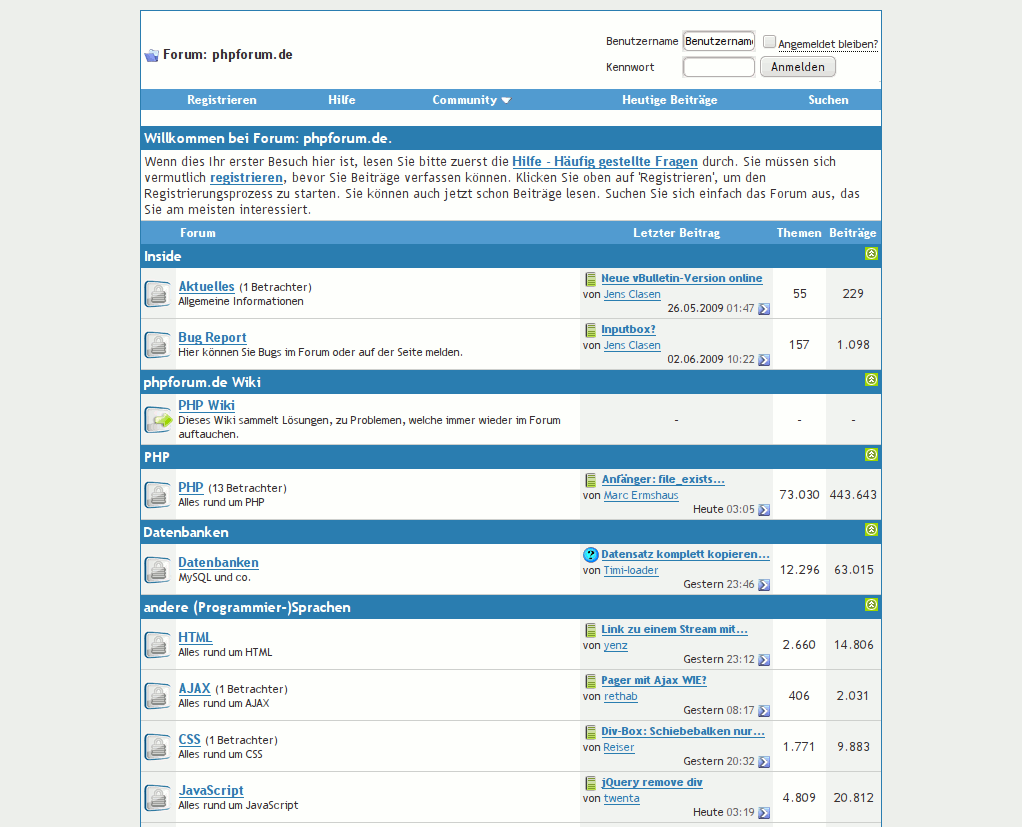Open the PHP Wiki link
The height and width of the screenshot is (827, 1022).
click(207, 405)
